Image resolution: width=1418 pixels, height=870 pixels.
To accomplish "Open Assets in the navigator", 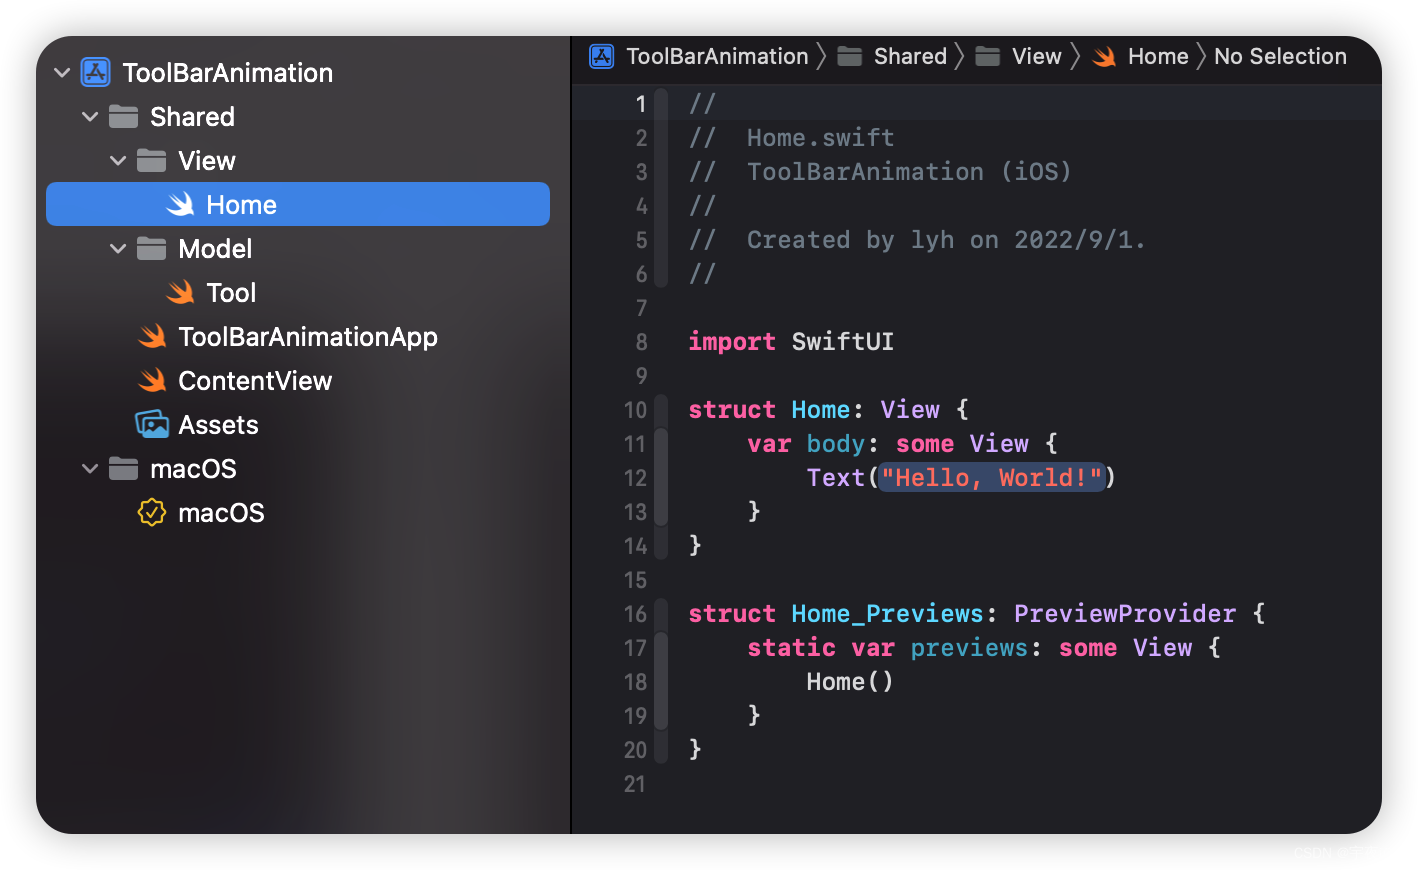I will point(218,425).
